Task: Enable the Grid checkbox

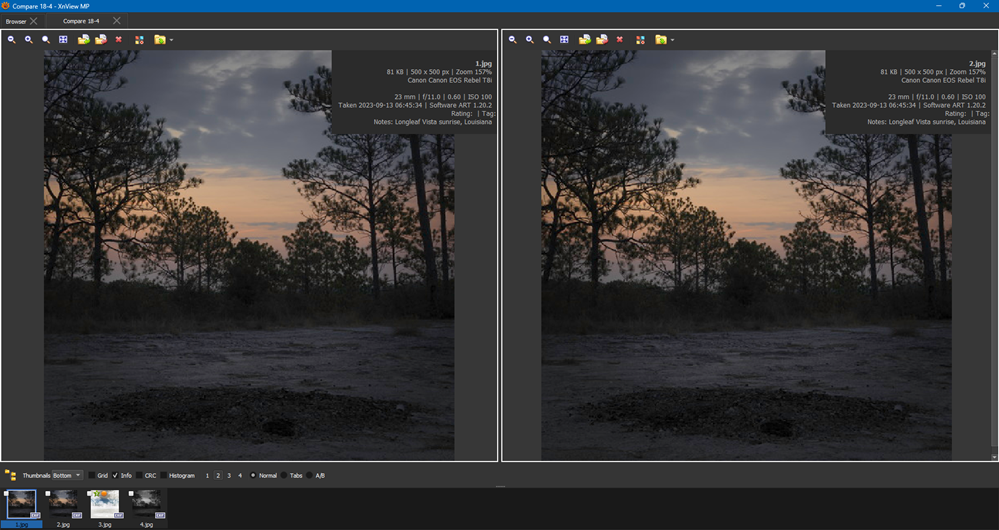Action: point(92,475)
